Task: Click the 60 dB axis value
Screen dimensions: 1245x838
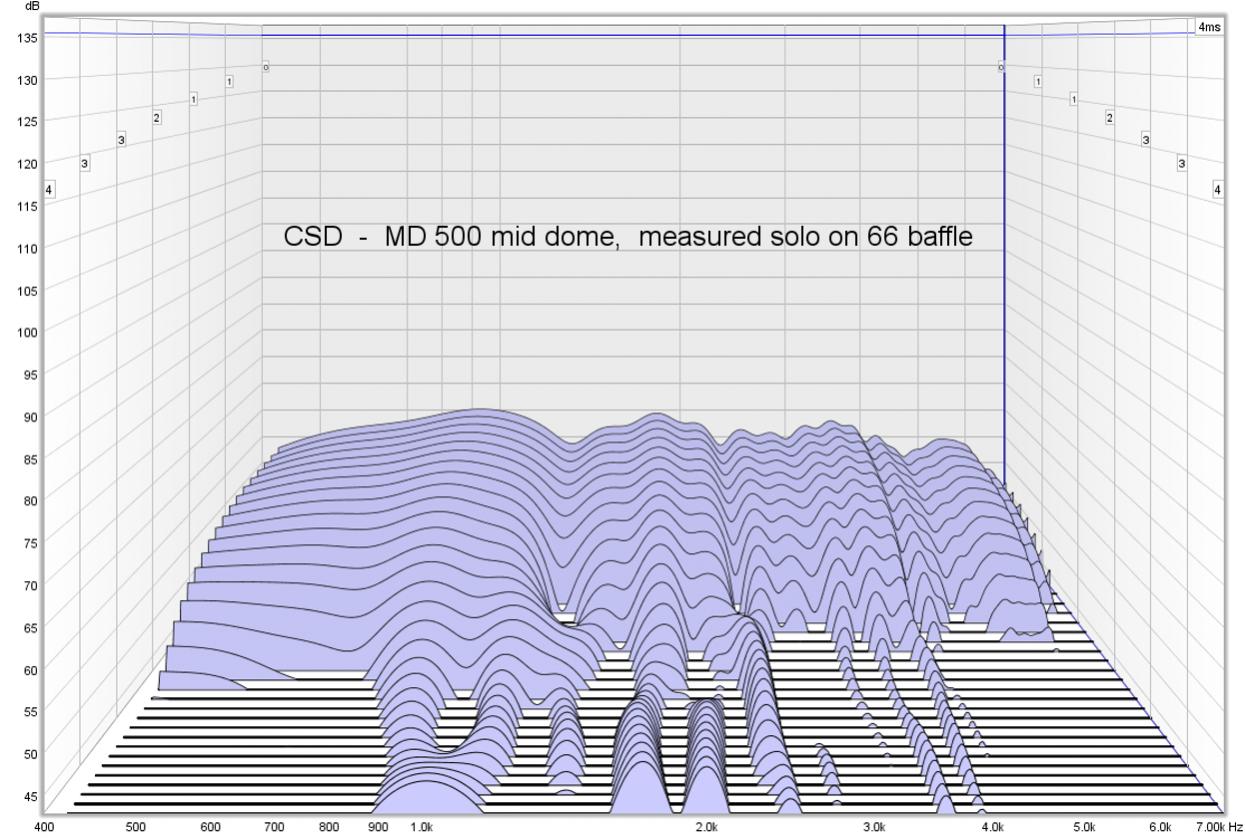Action: [x=31, y=670]
